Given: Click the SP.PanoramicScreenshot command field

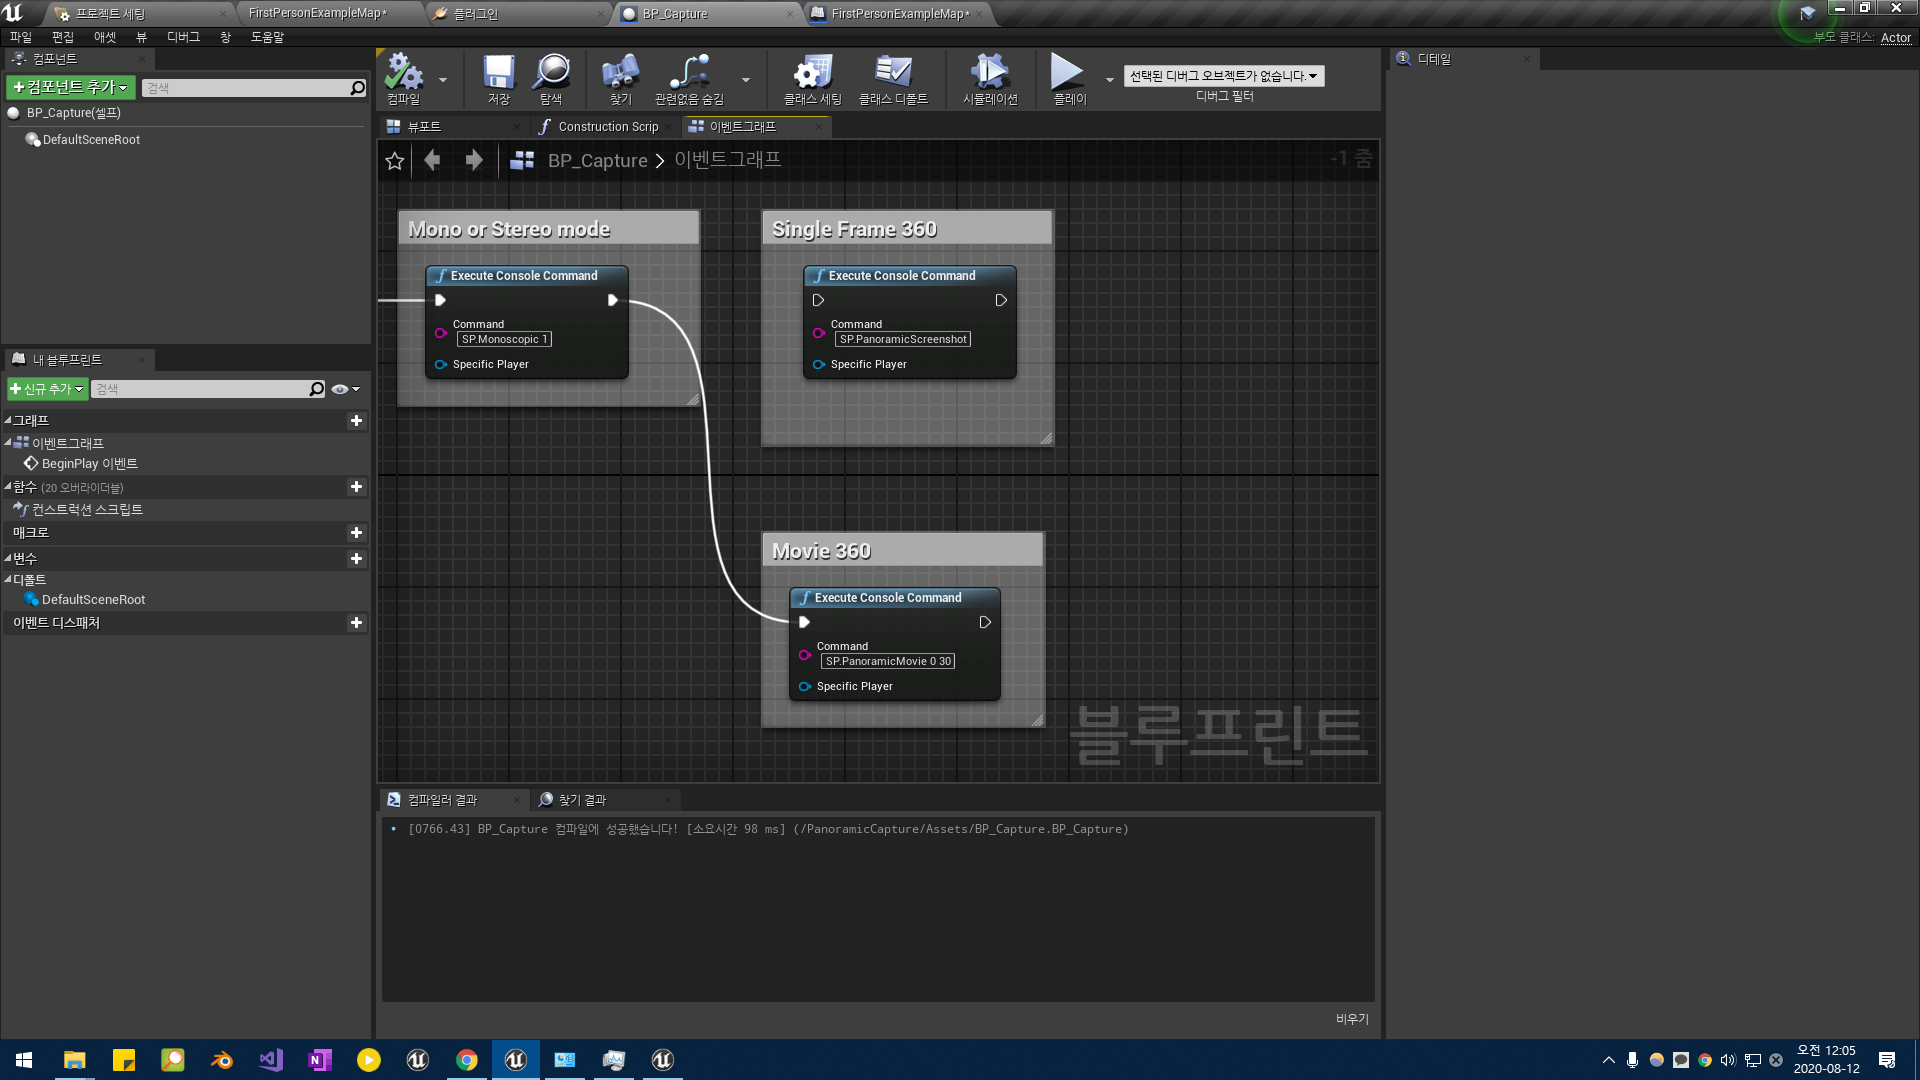Looking at the screenshot, I should pos(903,340).
